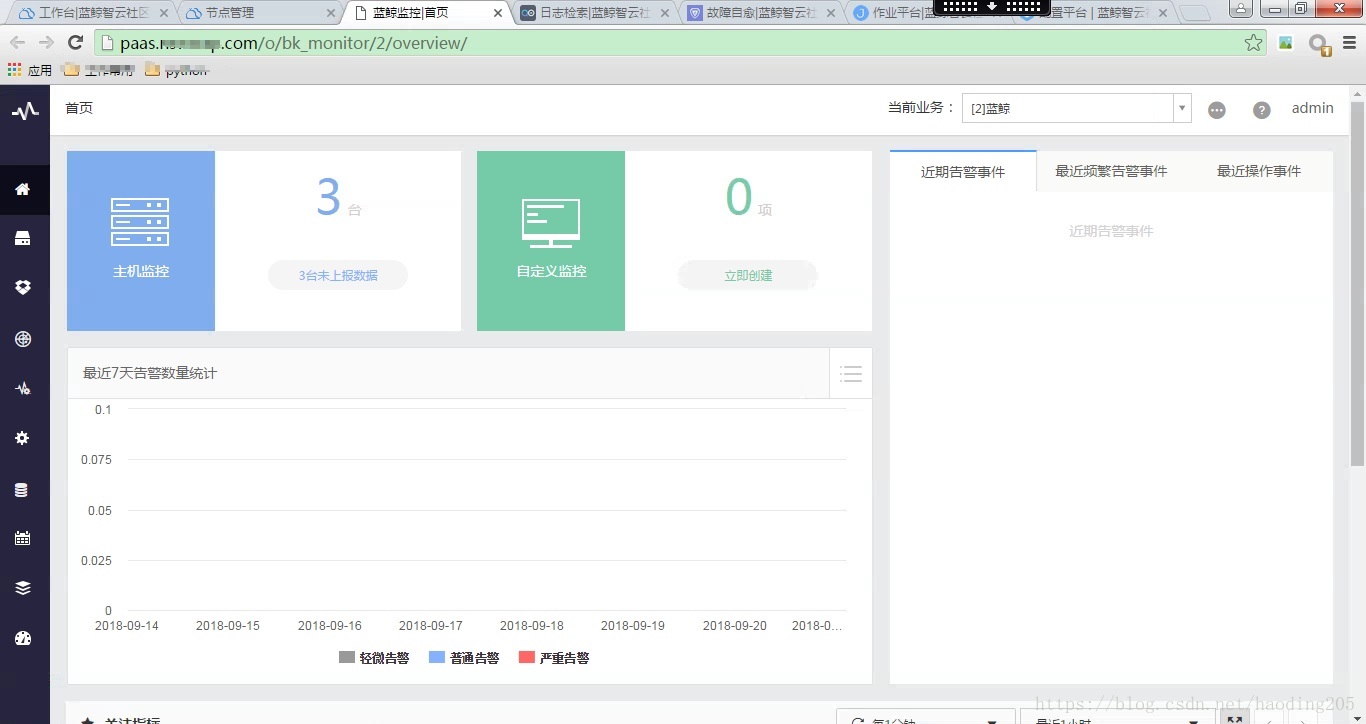Switch to the 故障自愈 browser tab
Screen dimensions: 1366x724
pos(761,13)
